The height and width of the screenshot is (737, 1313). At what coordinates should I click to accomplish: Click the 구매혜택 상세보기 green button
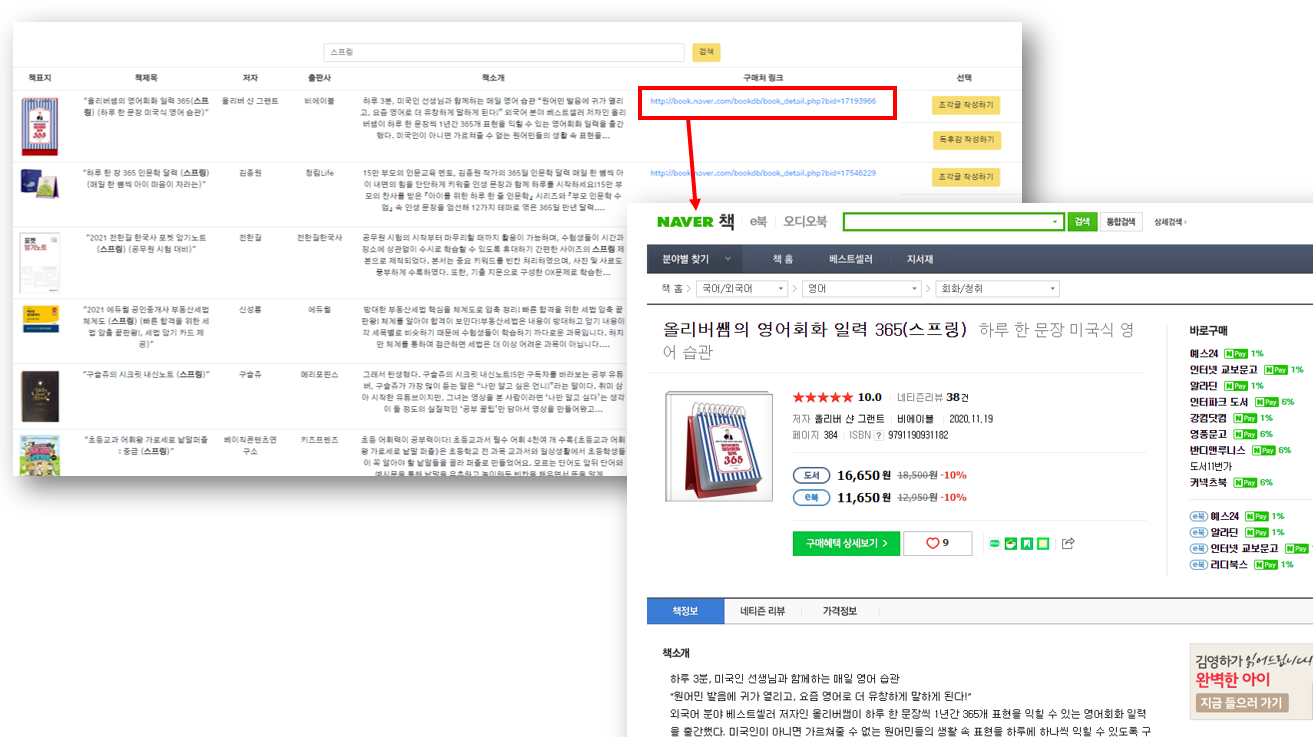tap(846, 543)
